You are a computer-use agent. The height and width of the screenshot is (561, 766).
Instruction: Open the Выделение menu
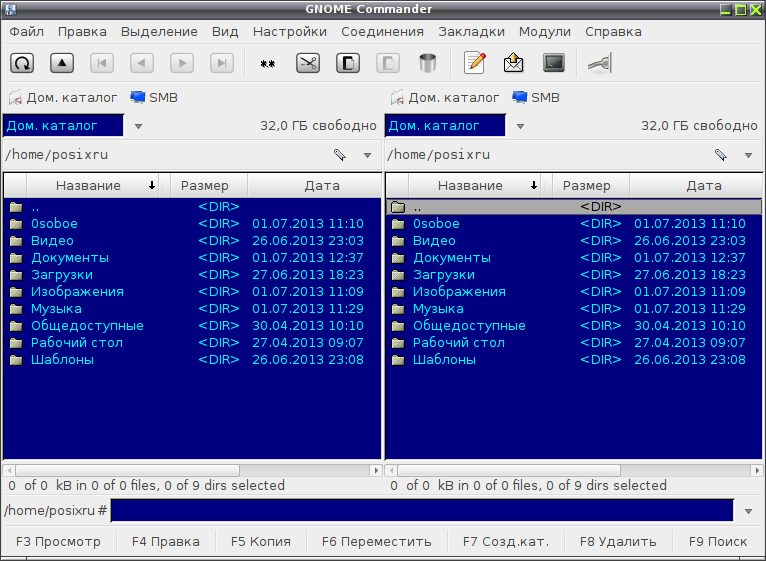159,32
